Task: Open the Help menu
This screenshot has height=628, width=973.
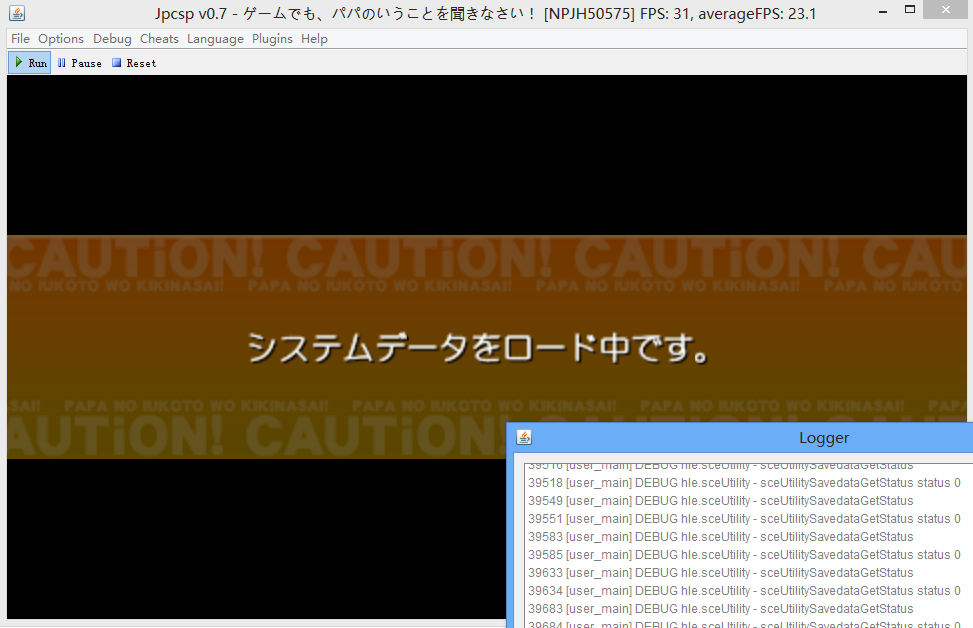Action: tap(314, 39)
